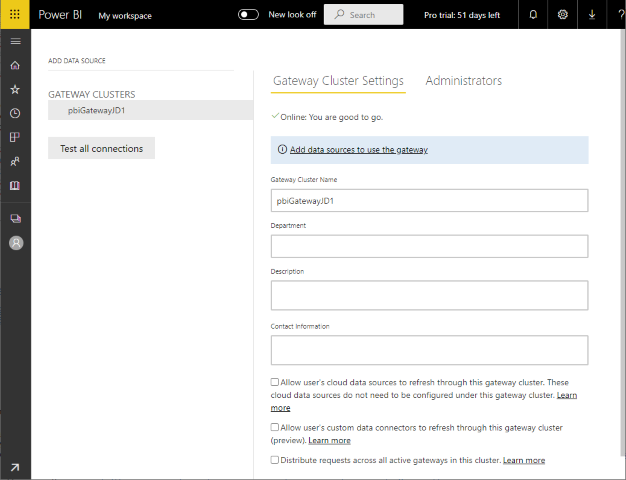626x480 pixels.
Task: Open Shared with me icon
Action: pyautogui.click(x=15, y=161)
